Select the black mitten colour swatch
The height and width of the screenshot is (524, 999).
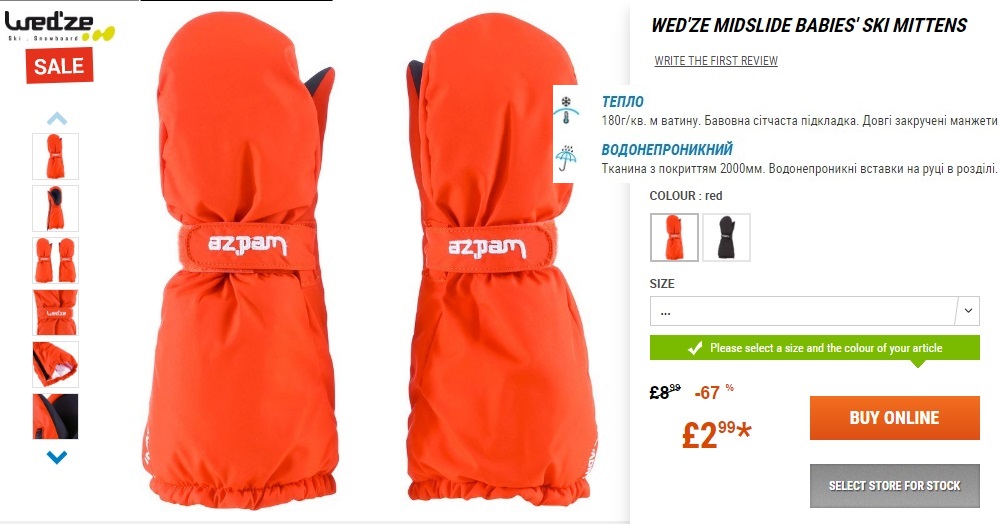pos(726,237)
